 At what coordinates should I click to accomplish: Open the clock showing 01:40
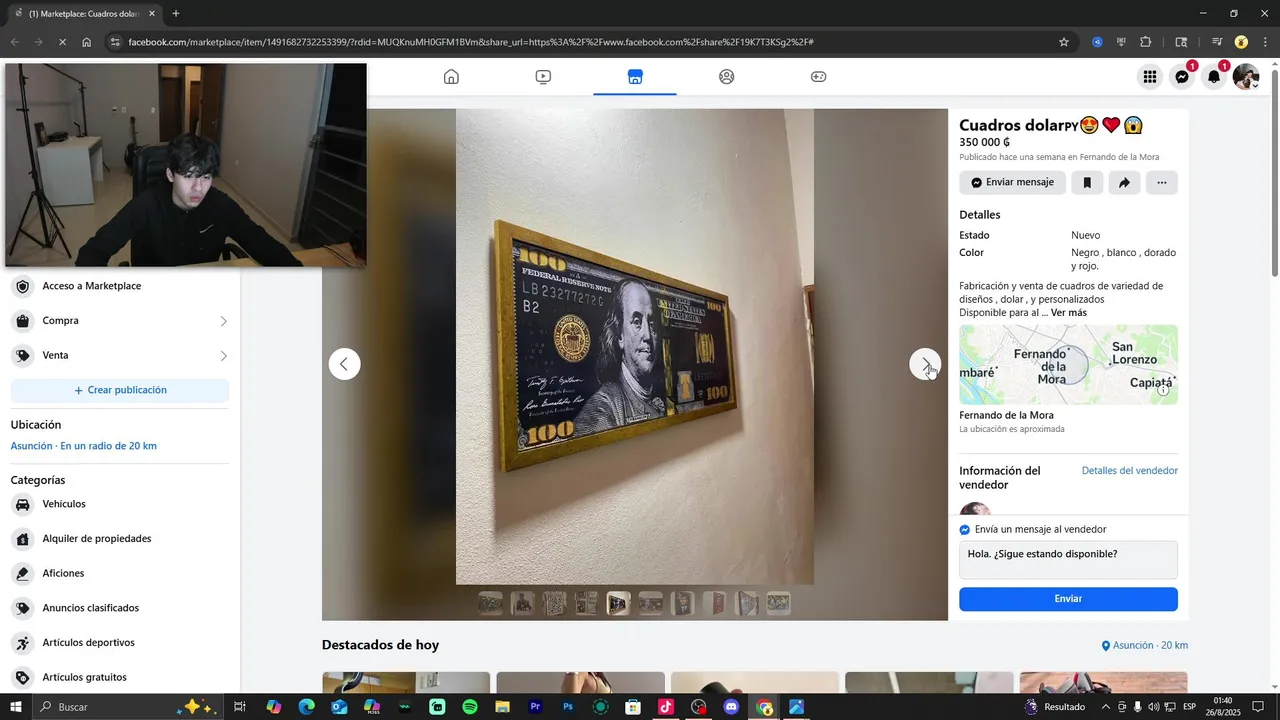click(1222, 707)
